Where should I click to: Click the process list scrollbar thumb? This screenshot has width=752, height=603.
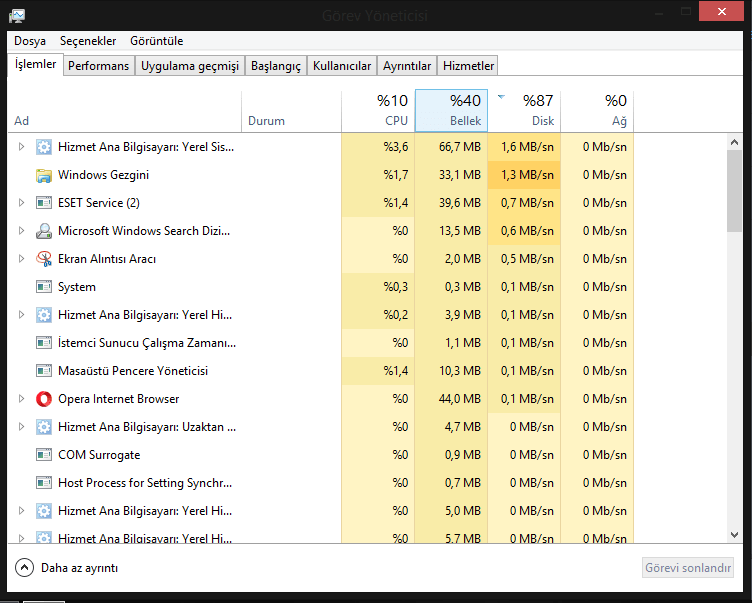(734, 190)
